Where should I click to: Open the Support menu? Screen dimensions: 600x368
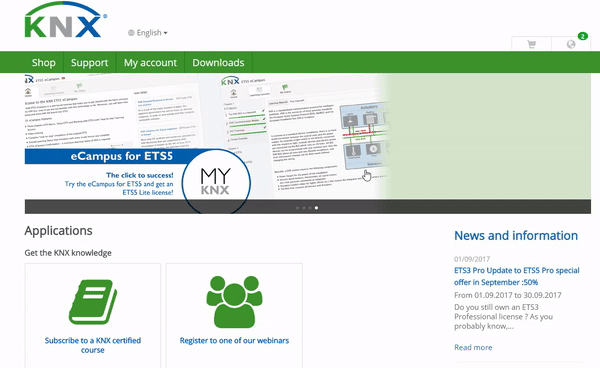pyautogui.click(x=90, y=62)
